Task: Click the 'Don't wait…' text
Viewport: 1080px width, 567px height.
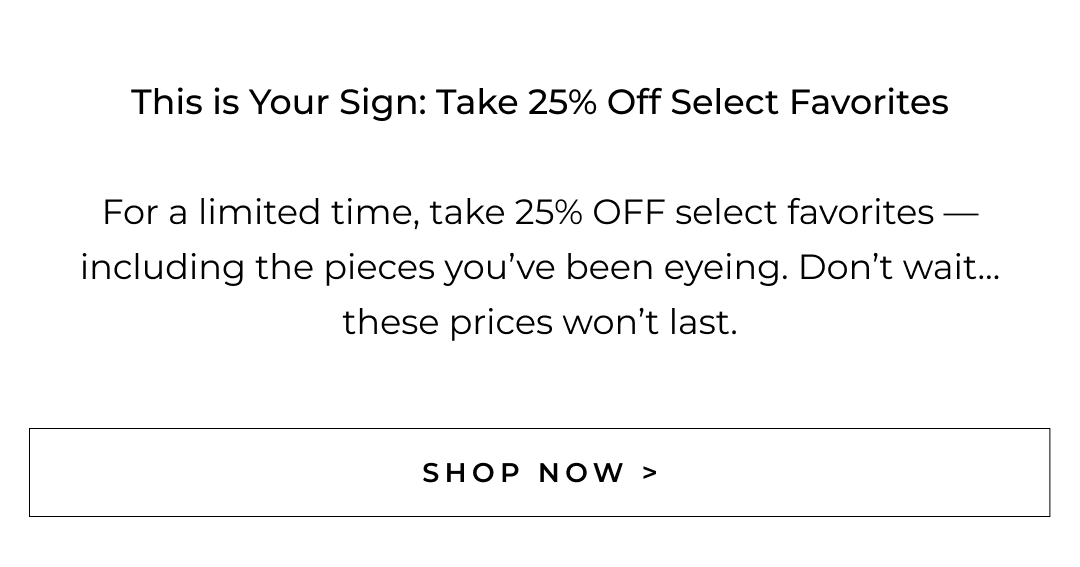Action: click(x=899, y=268)
